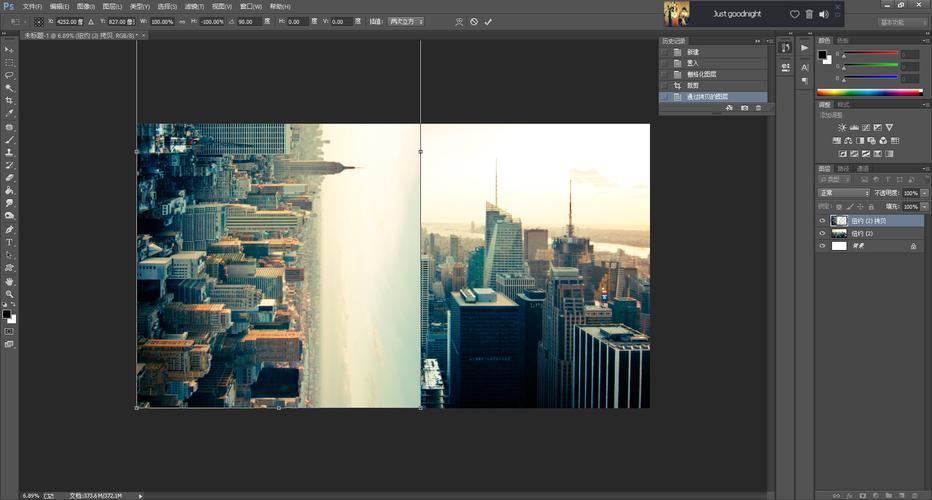The height and width of the screenshot is (500, 932).
Task: Open the interpolation 两次立方 dropdown
Action: click(405, 21)
